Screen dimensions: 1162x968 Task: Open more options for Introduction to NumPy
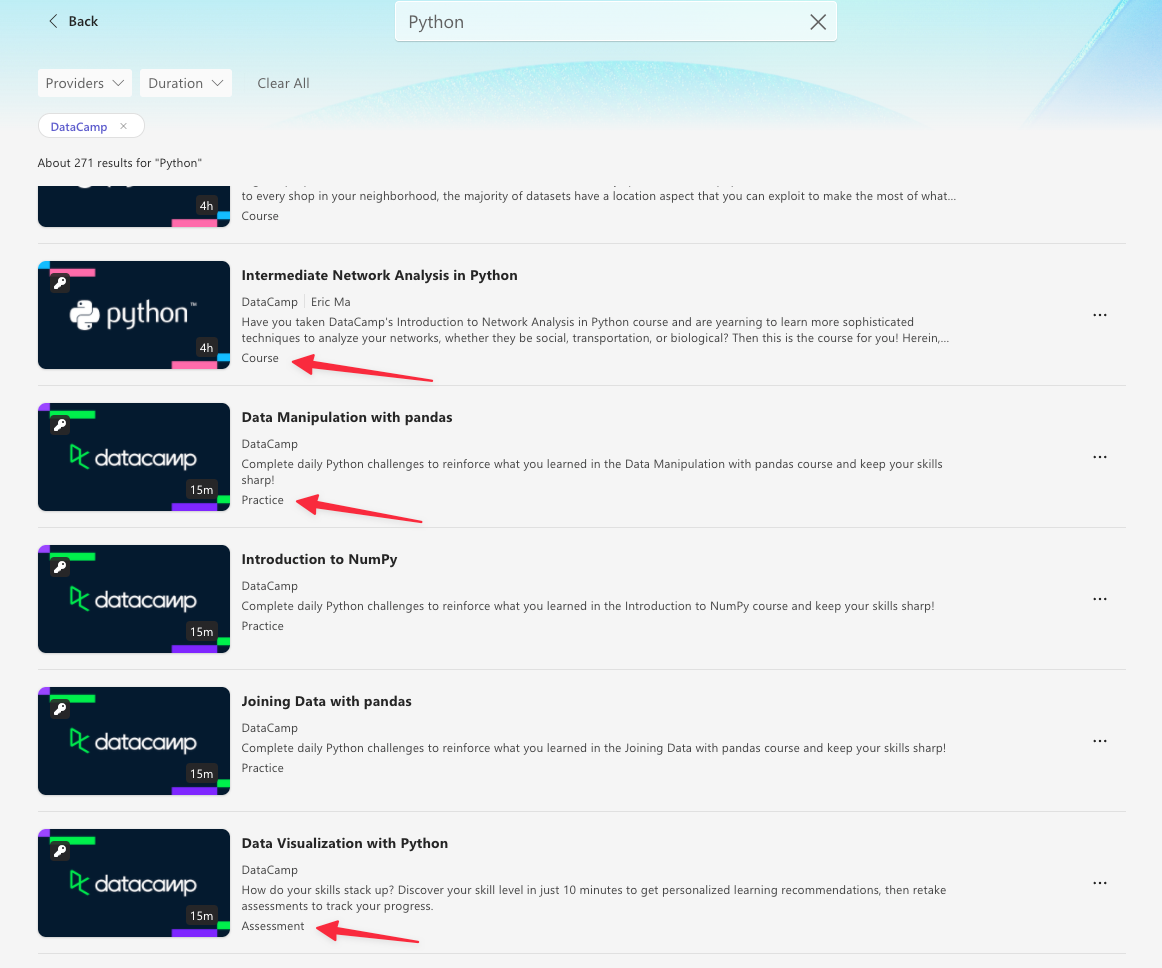pyautogui.click(x=1100, y=599)
